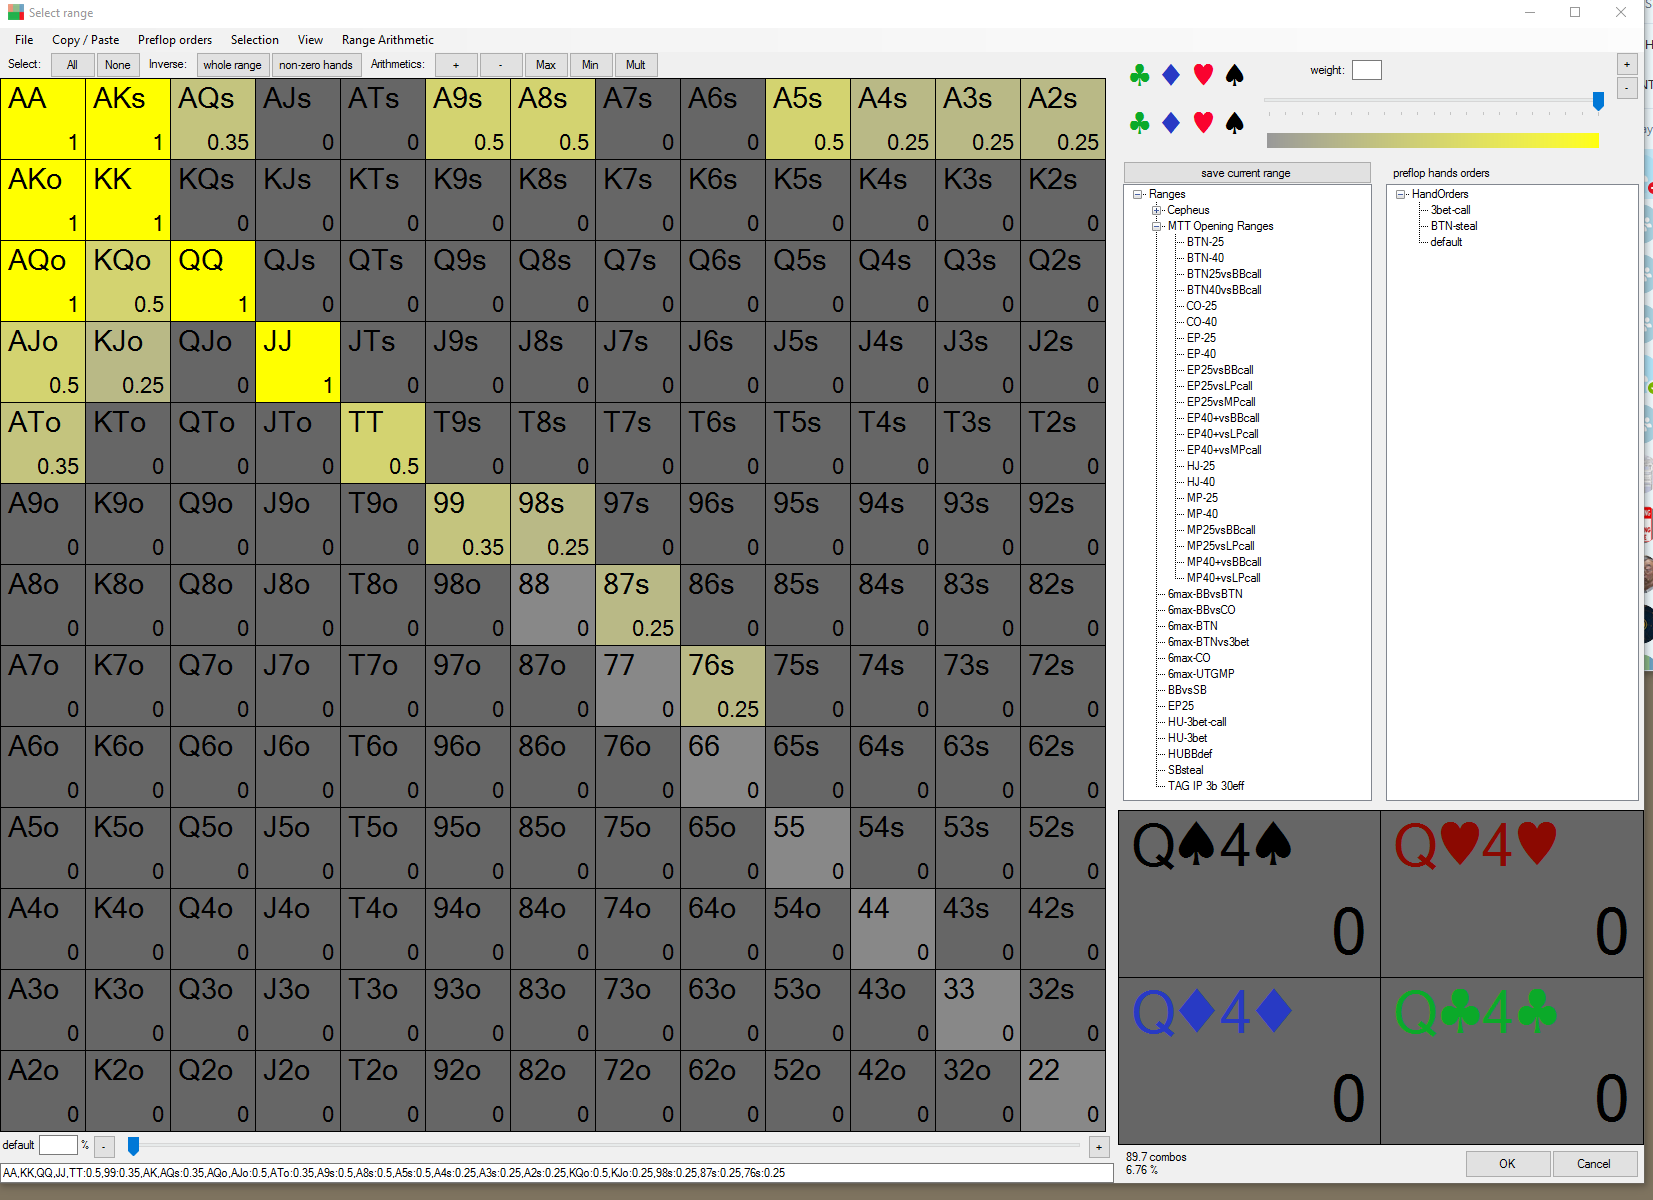Screen dimensions: 1653x1200
Task: Open the File menu
Action: click(24, 40)
